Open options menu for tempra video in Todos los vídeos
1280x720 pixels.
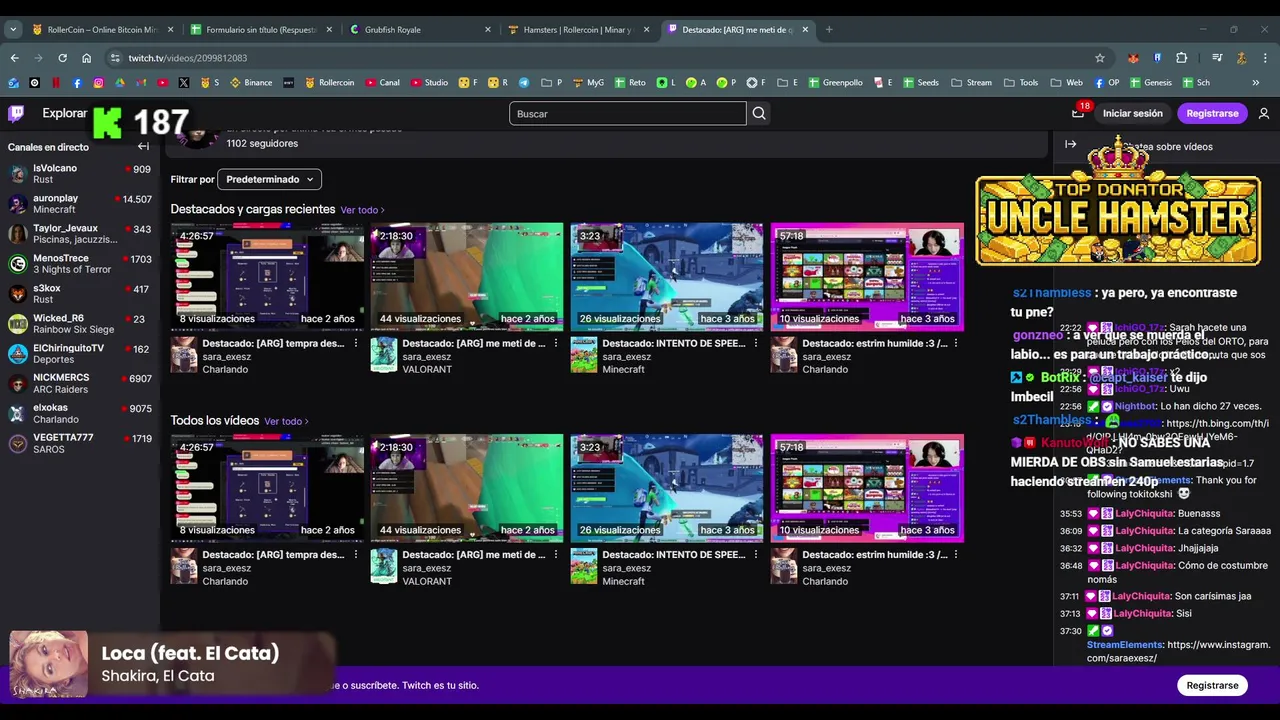pos(355,555)
